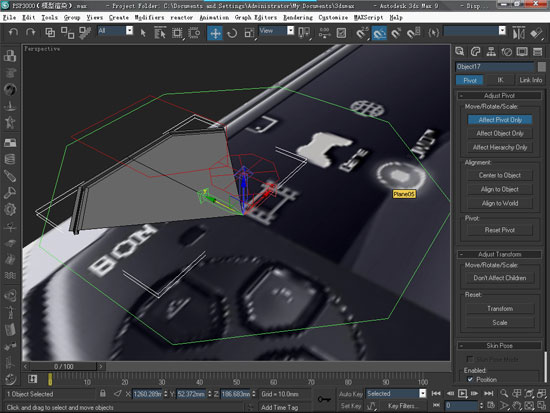This screenshot has height=413, width=550.
Task: Click the rectangular selection region icon
Action: coord(177,33)
